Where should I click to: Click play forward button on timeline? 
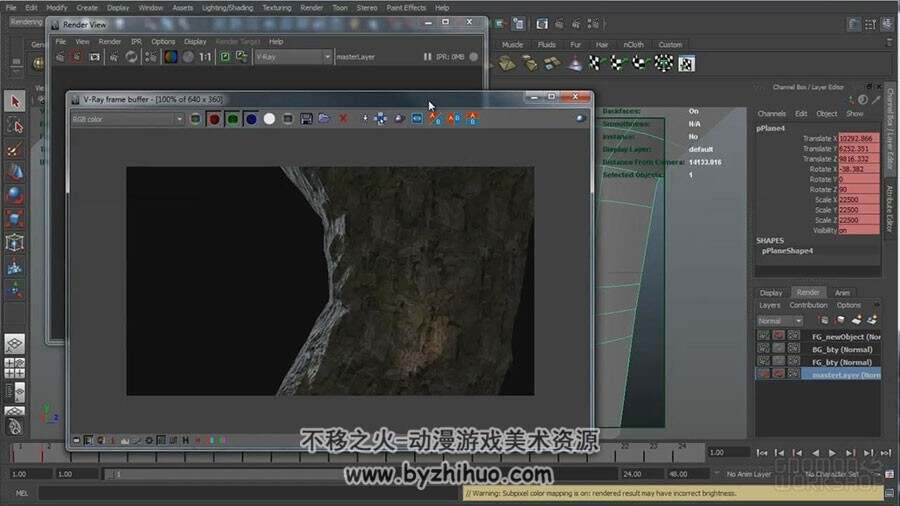[833, 453]
